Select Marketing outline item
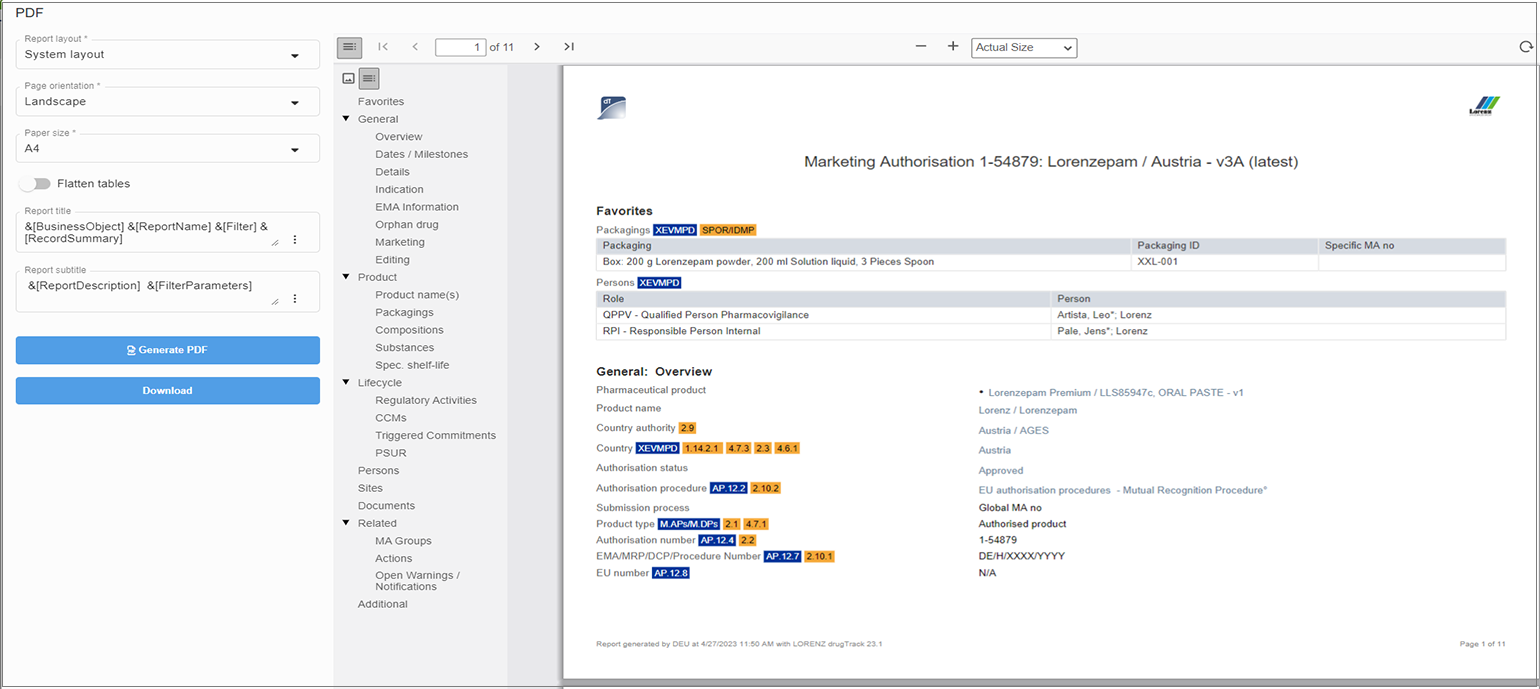 (400, 242)
